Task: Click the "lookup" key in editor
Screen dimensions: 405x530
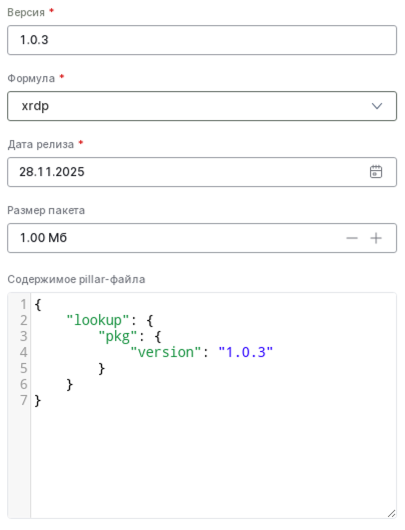Action: [x=98, y=320]
